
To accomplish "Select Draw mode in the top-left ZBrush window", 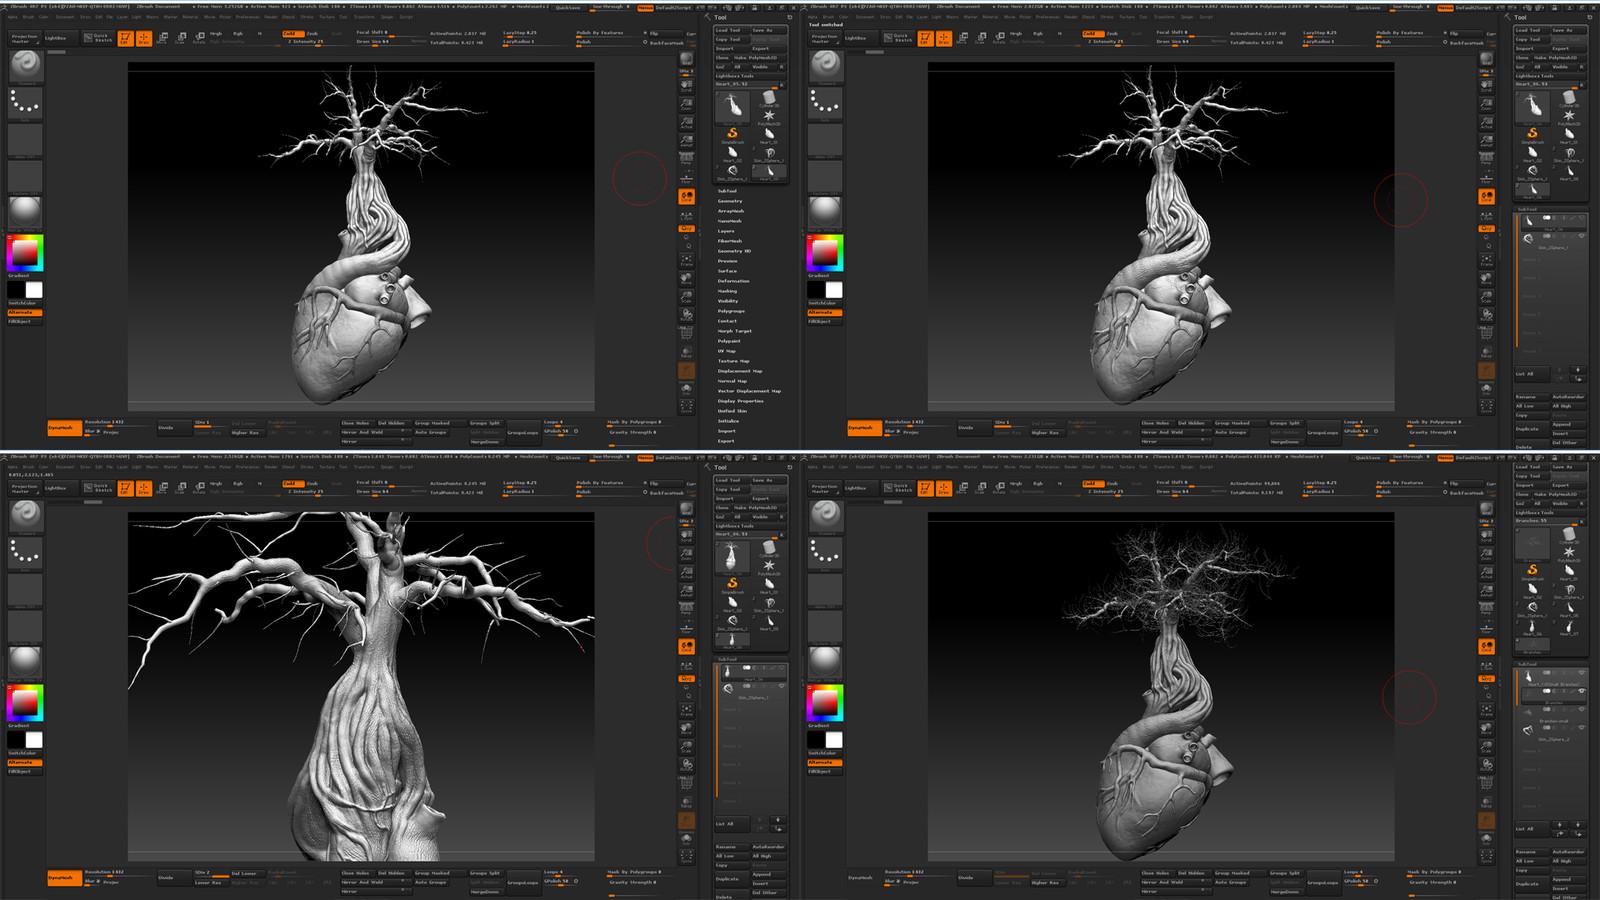I will pos(144,39).
